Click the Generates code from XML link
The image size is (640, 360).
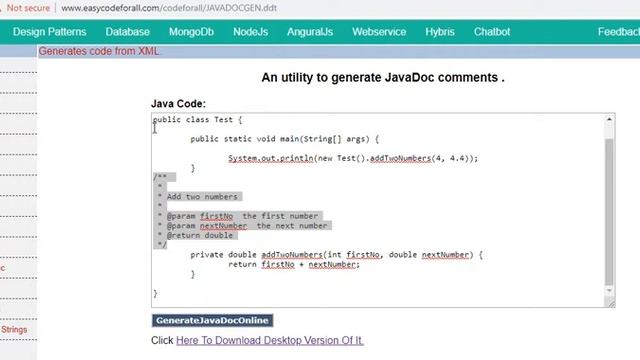point(98,51)
